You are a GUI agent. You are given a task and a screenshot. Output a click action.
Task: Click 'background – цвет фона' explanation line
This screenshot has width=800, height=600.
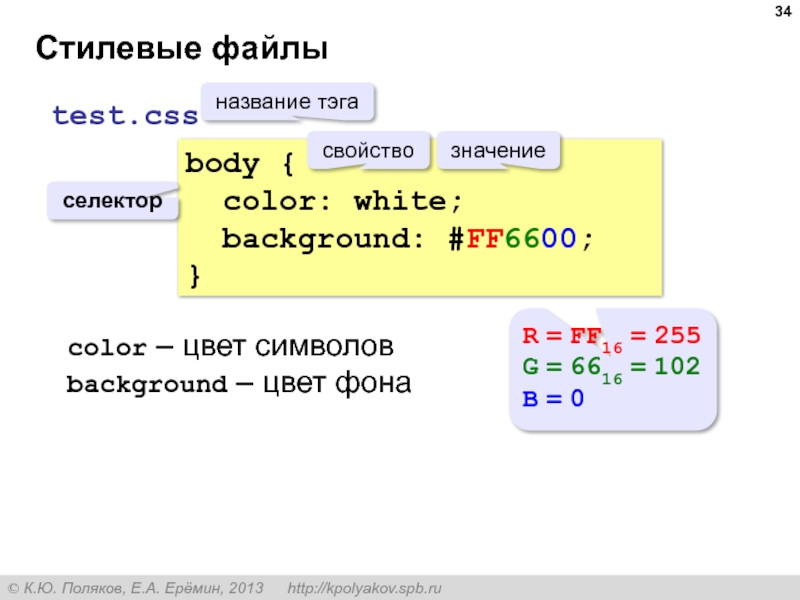(x=239, y=384)
